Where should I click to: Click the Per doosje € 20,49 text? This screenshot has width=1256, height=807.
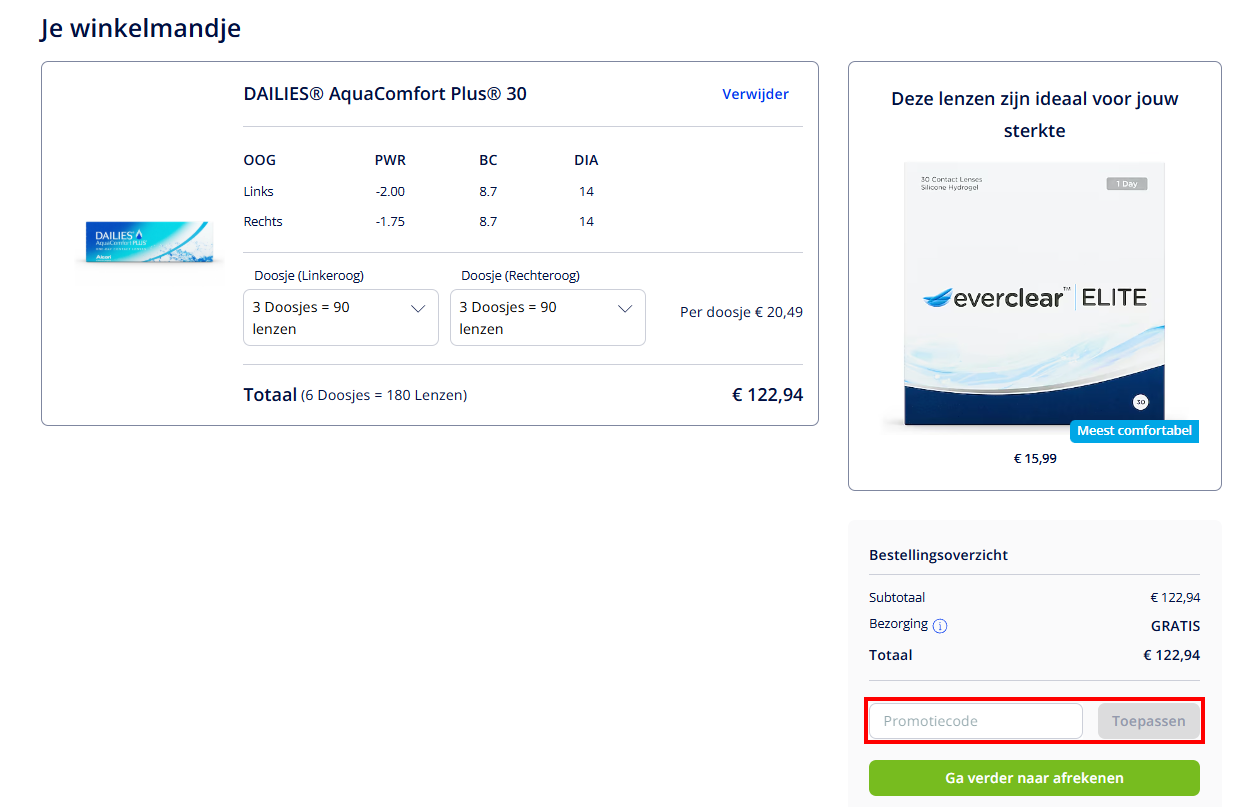point(741,312)
